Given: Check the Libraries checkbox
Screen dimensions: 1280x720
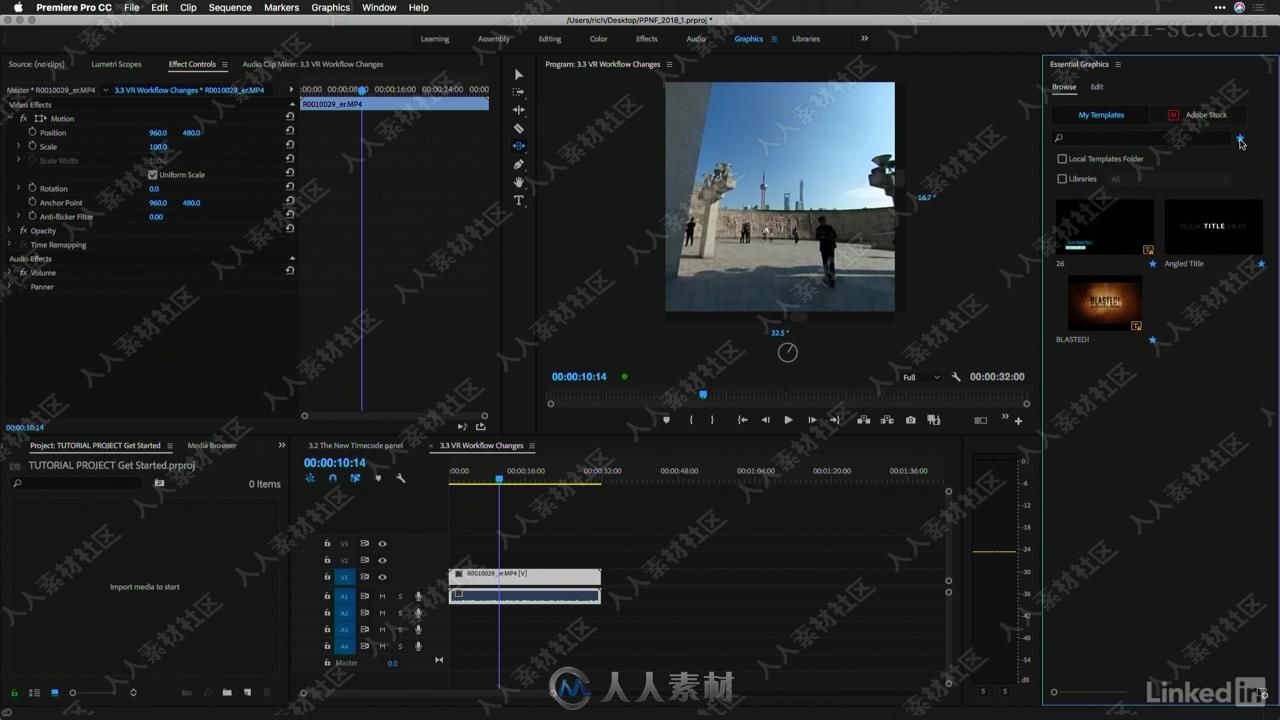Looking at the screenshot, I should [x=1062, y=179].
